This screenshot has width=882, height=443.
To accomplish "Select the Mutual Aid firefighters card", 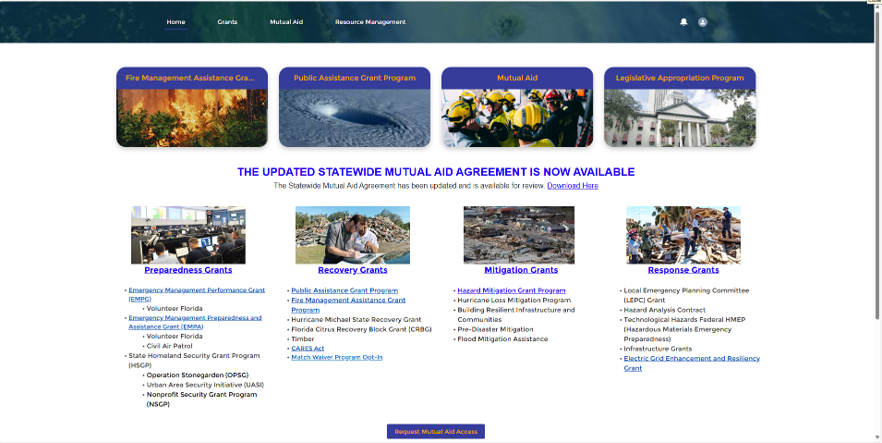I will 517,108.
